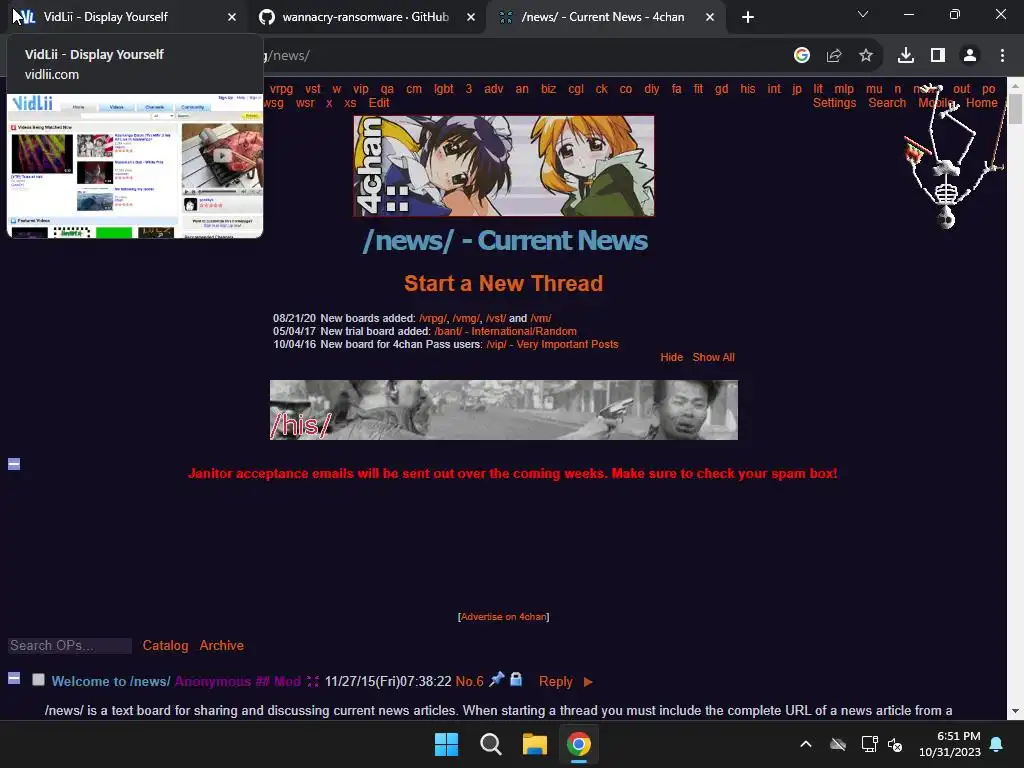The height and width of the screenshot is (768, 1024).
Task: Open Chrome downloads
Action: pos(906,56)
